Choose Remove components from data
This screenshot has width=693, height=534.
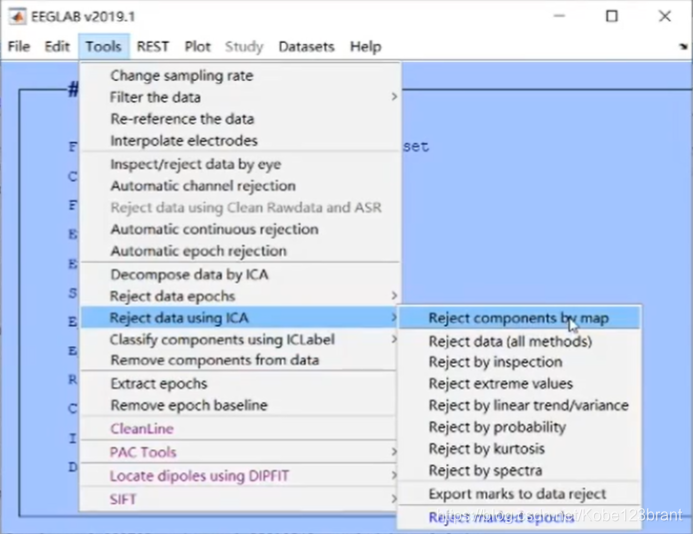[241, 360]
